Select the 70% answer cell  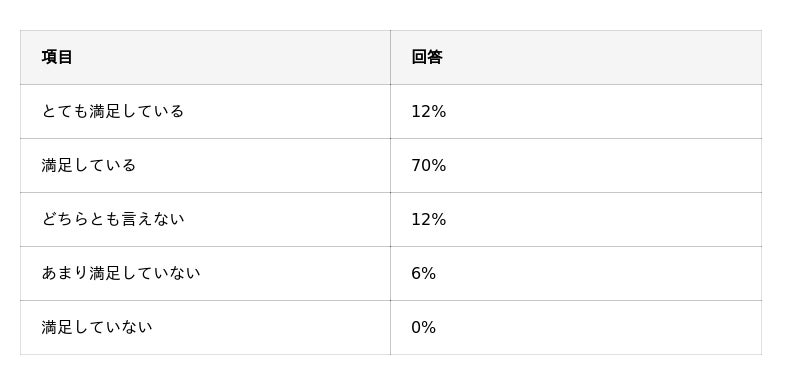(576, 166)
